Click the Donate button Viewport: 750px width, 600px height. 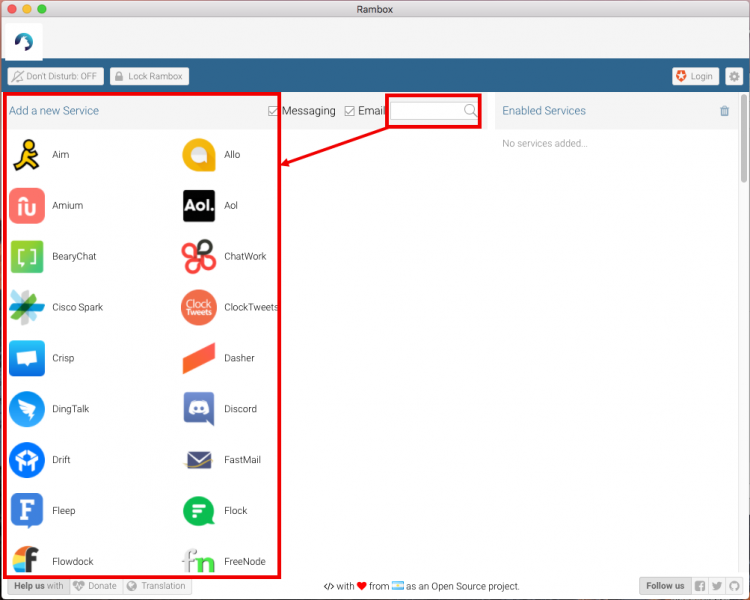pyautogui.click(x=96, y=586)
